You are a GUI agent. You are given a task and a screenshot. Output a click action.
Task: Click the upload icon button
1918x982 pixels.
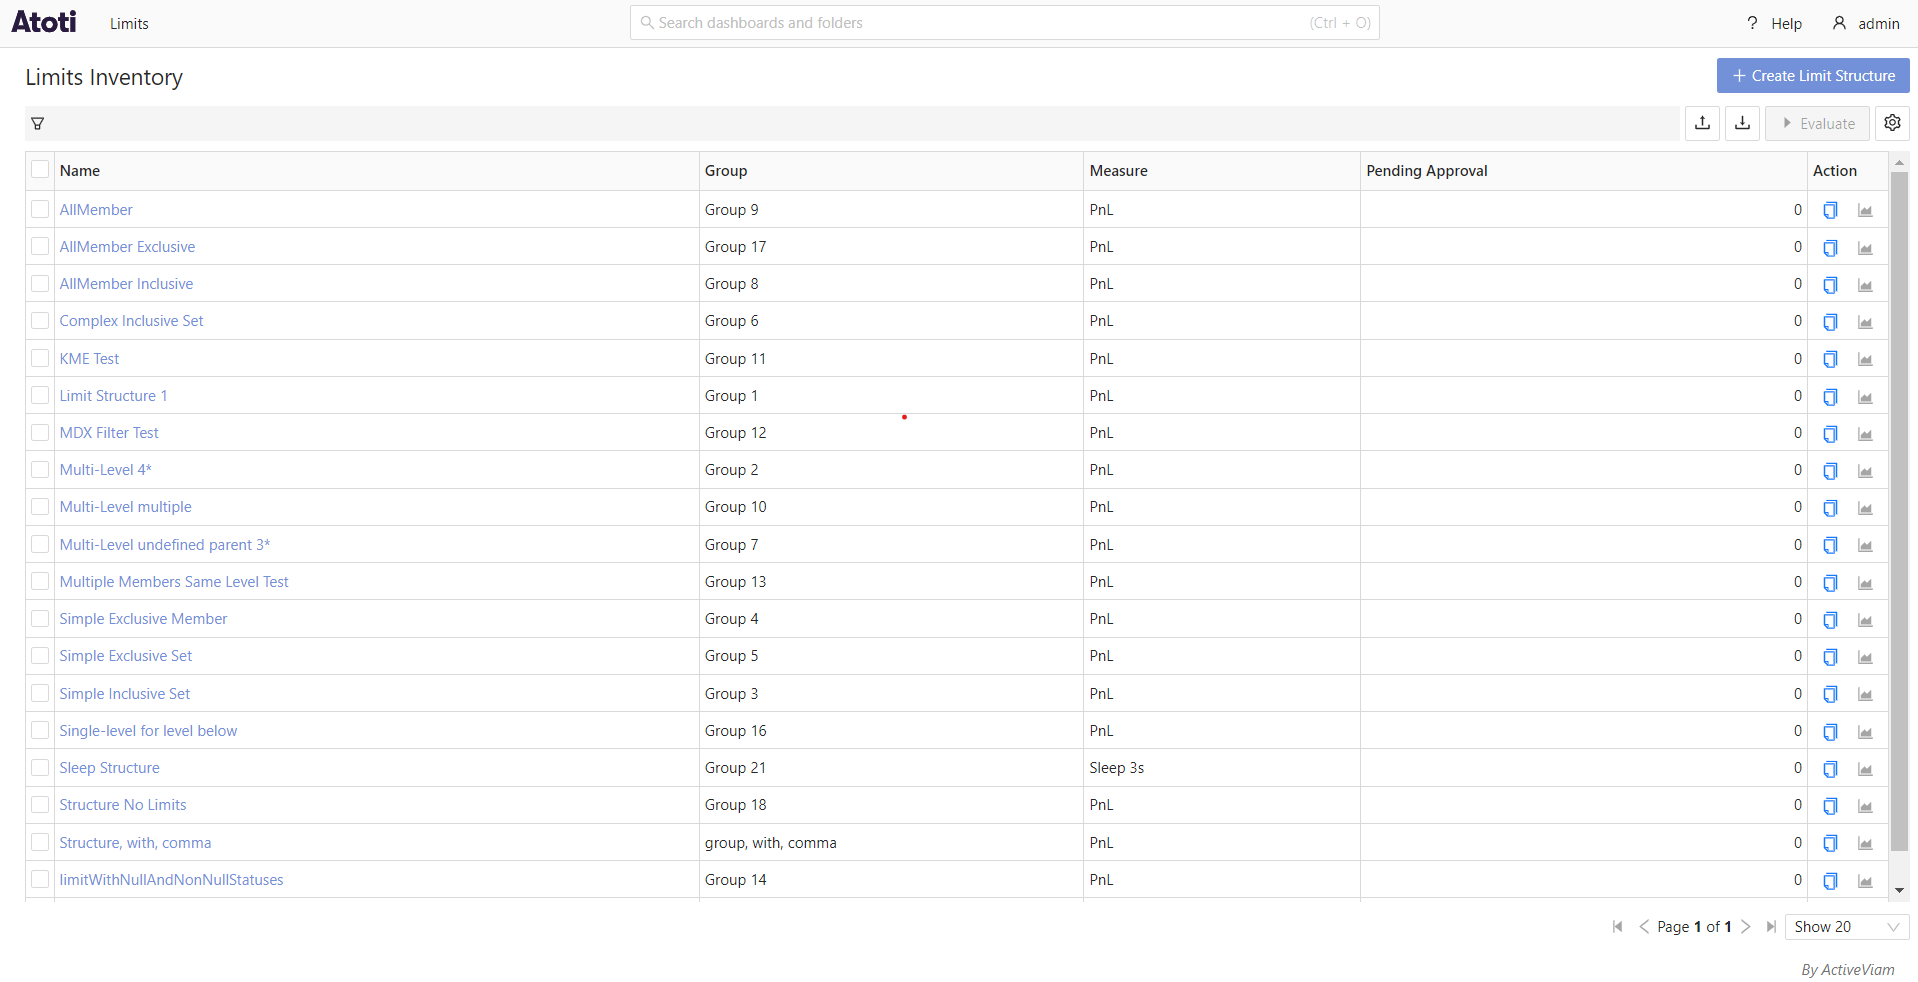tap(1702, 123)
